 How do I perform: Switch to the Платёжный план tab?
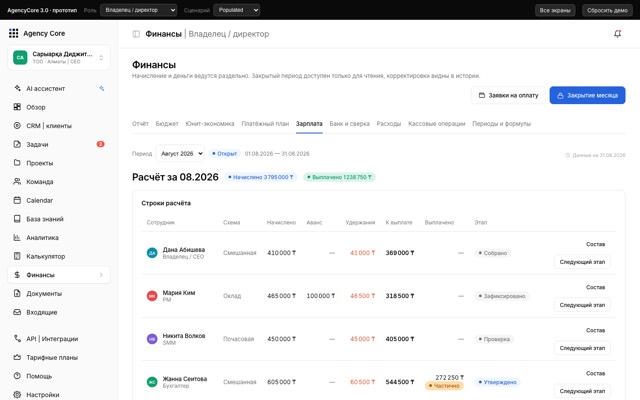265,124
